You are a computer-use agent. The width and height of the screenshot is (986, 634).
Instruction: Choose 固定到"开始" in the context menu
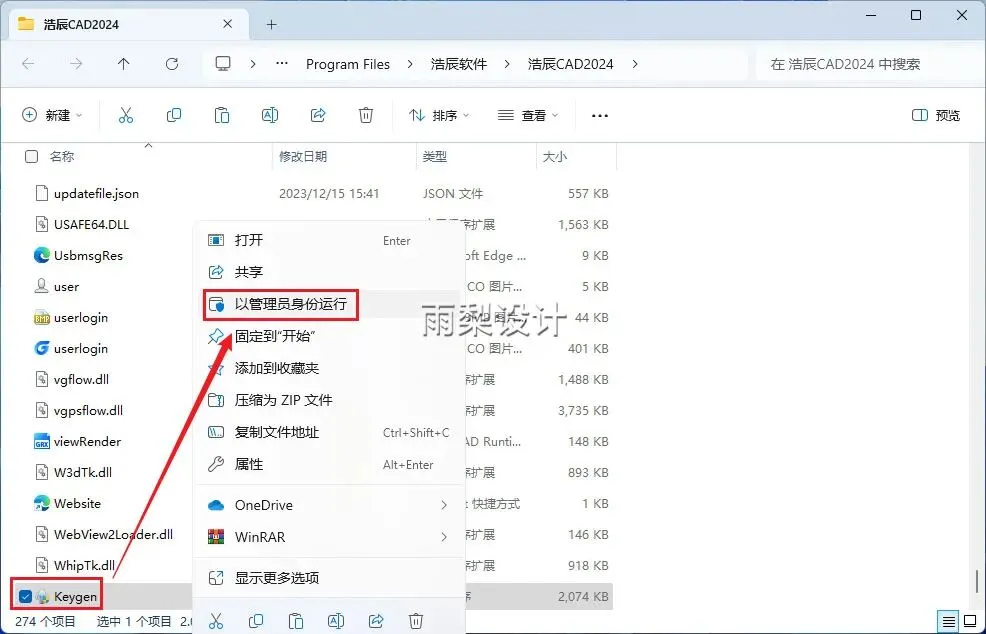(x=330, y=336)
